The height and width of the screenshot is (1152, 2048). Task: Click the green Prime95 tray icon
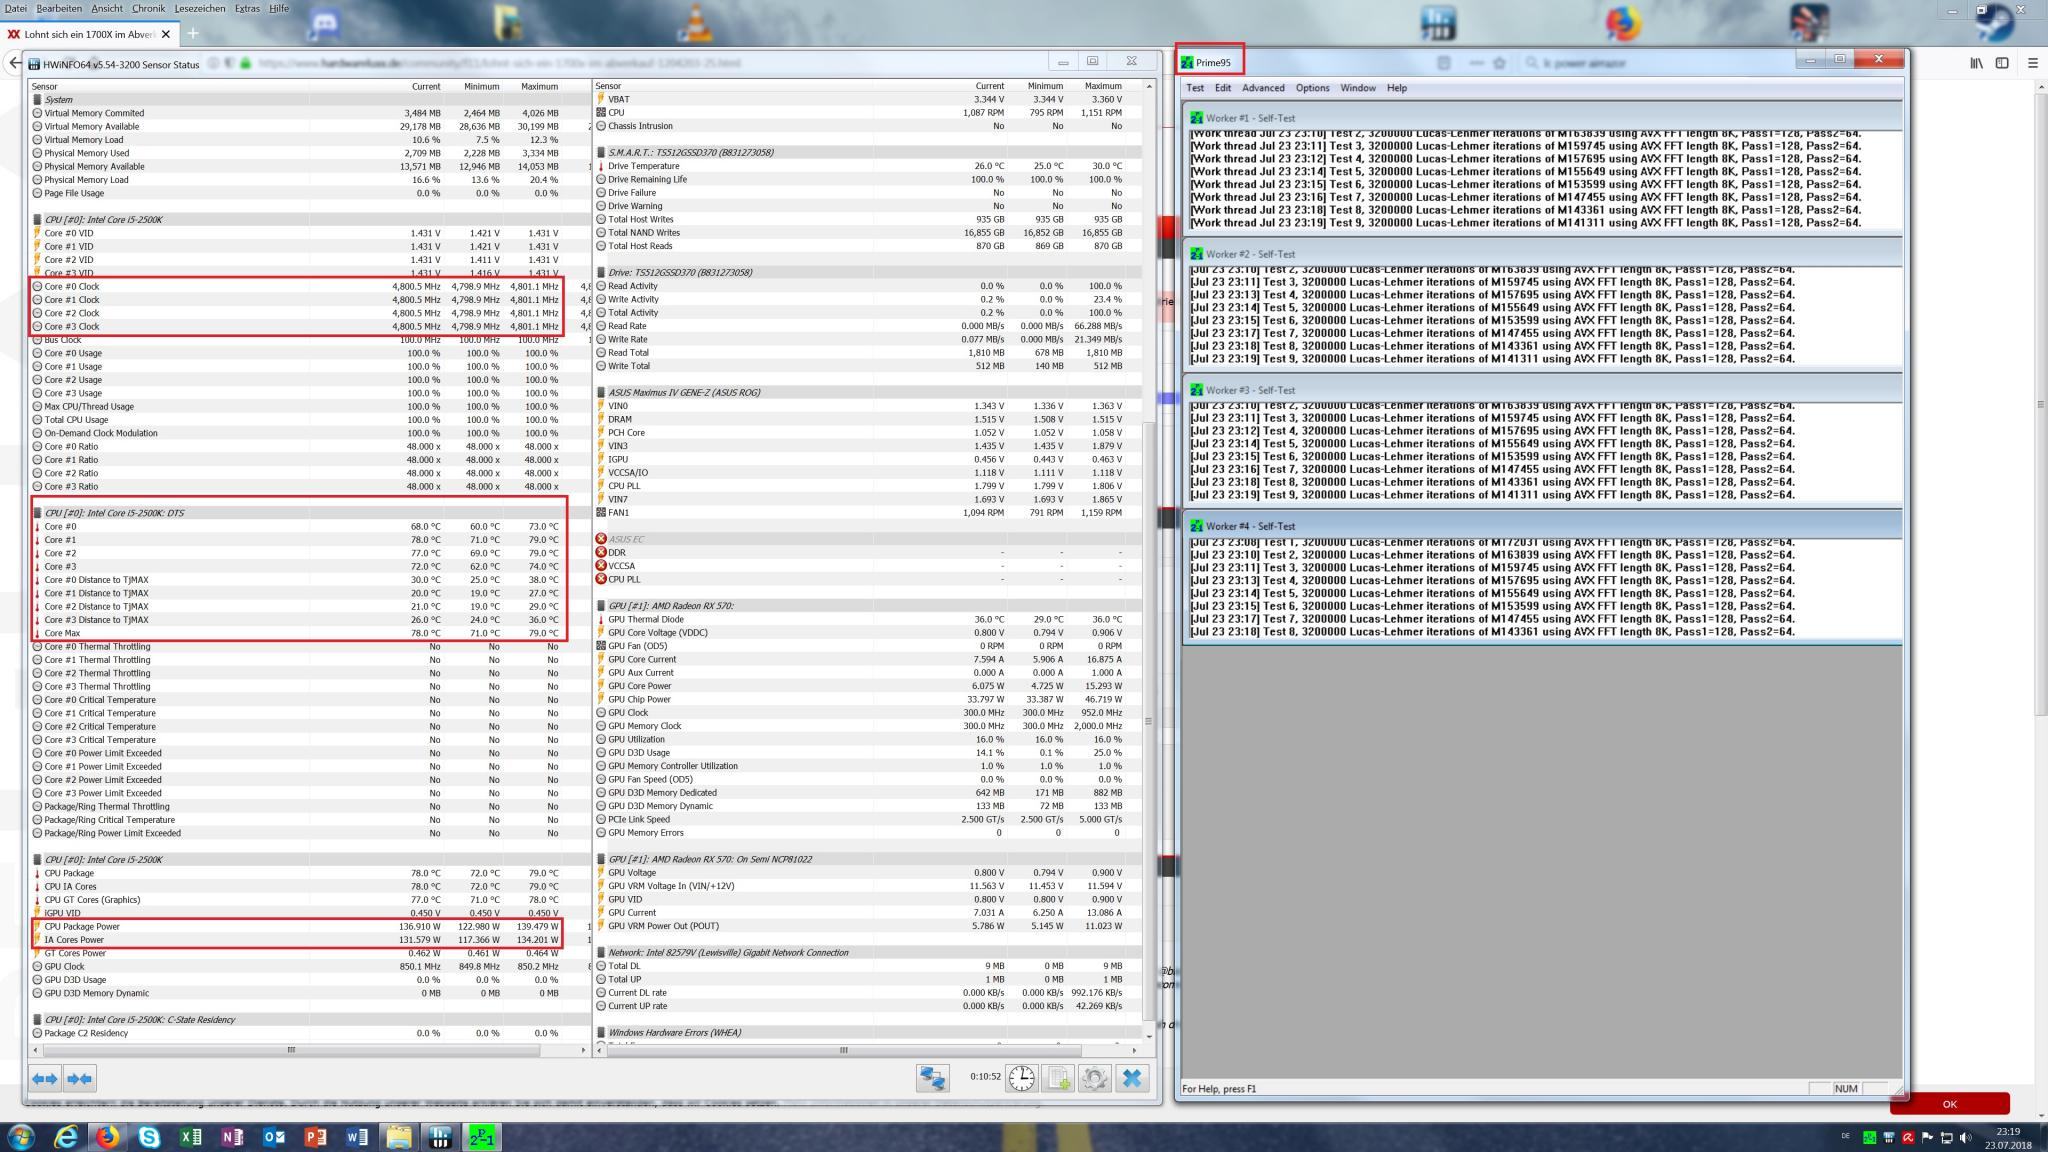click(1869, 1137)
